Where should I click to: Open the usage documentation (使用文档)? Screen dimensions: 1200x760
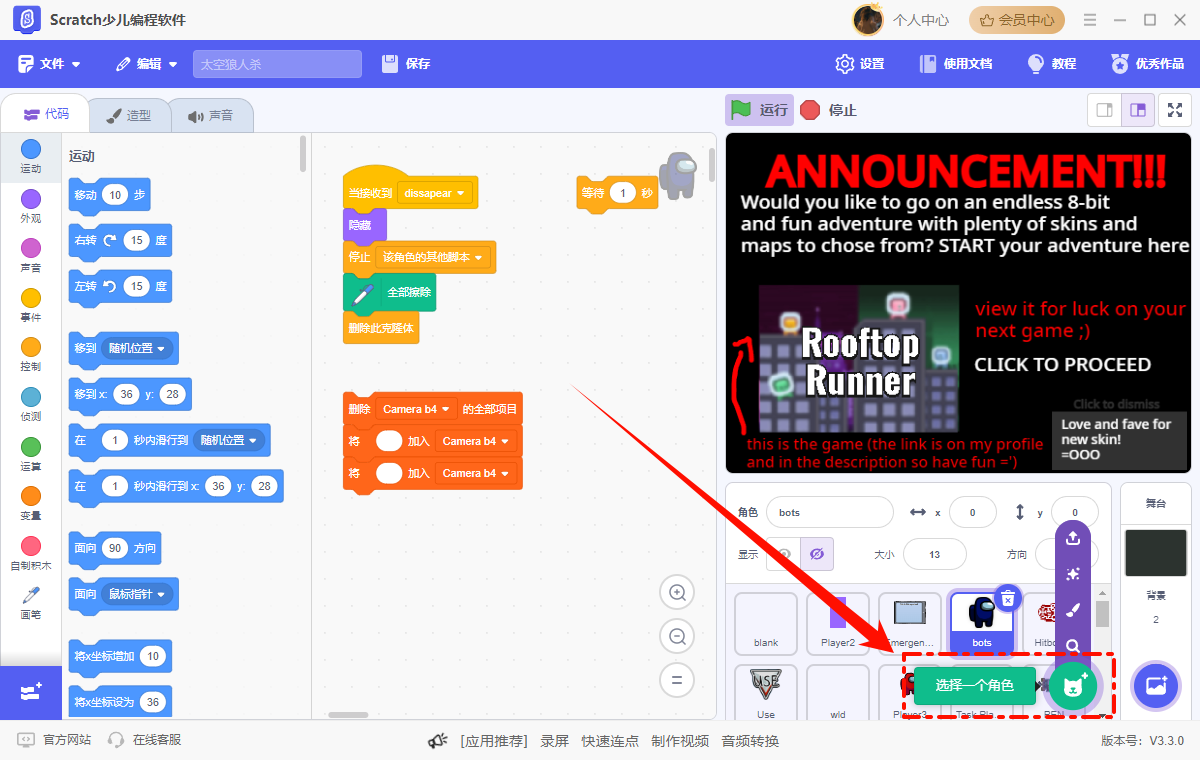(x=957, y=64)
